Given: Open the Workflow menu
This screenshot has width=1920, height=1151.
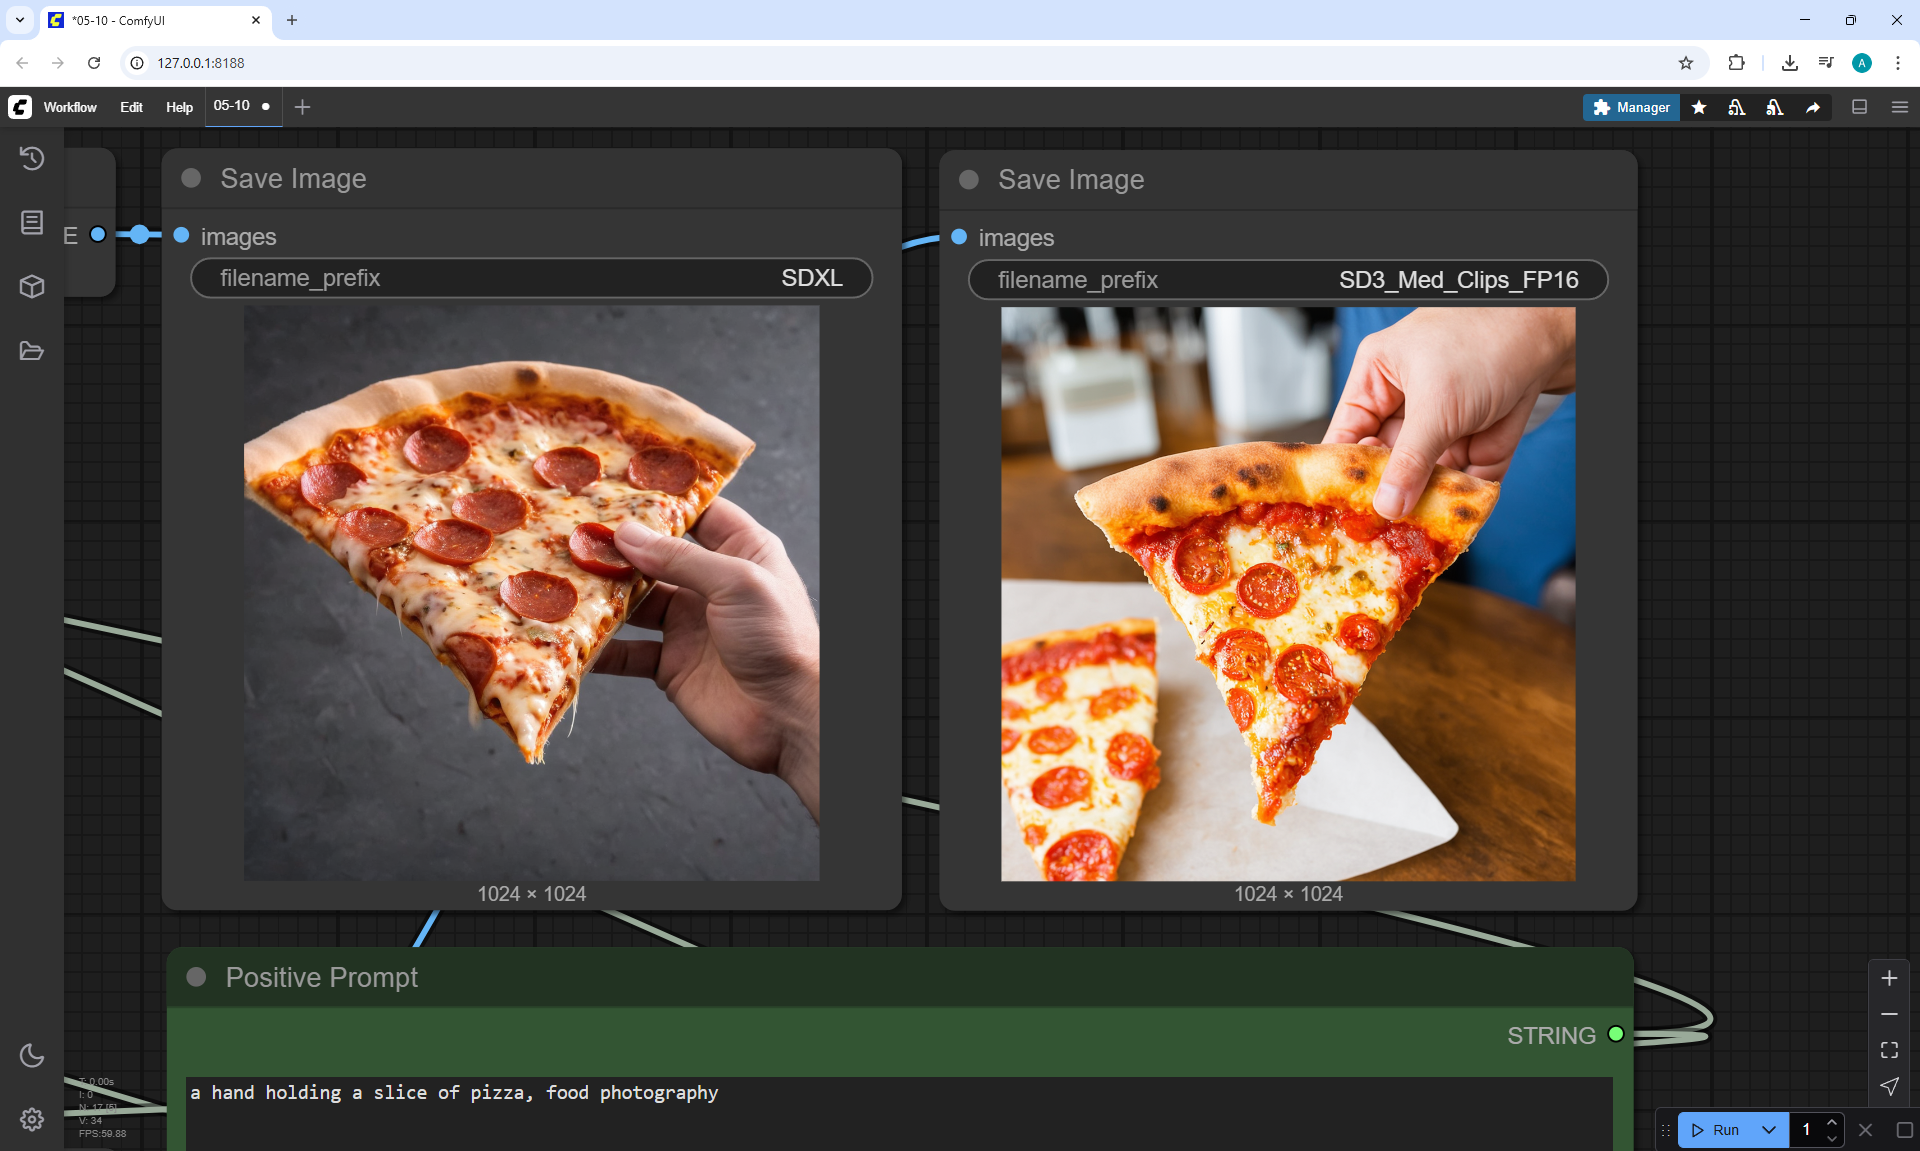Looking at the screenshot, I should (70, 107).
